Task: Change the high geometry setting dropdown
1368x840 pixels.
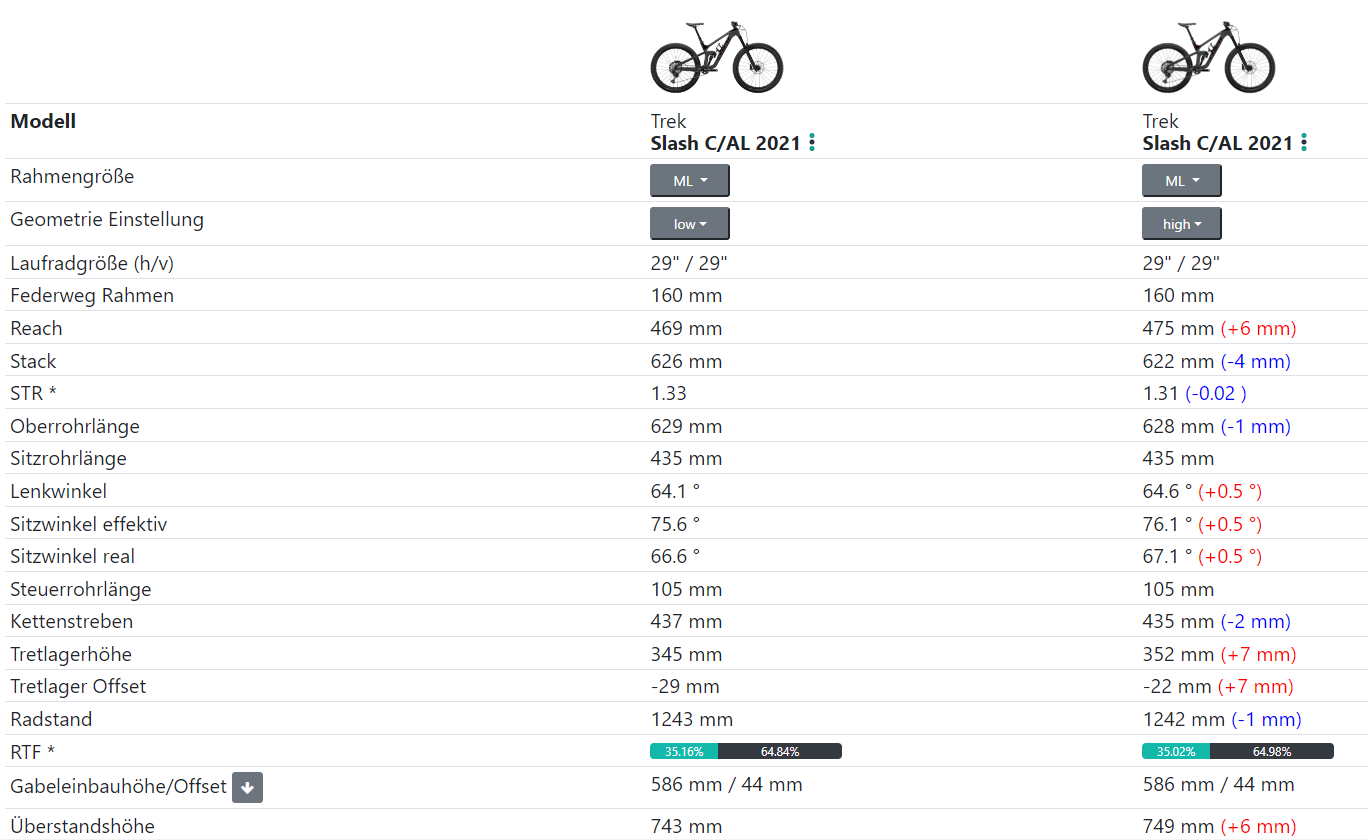Action: 1182,224
